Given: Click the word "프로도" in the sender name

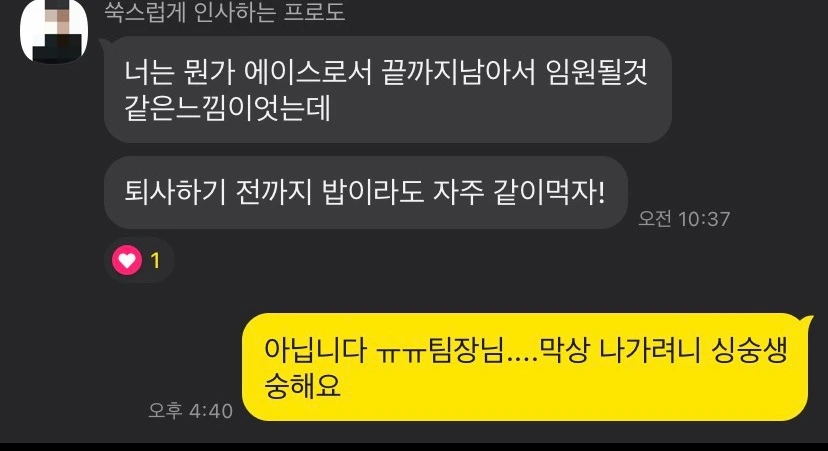Looking at the screenshot, I should click(x=315, y=12).
